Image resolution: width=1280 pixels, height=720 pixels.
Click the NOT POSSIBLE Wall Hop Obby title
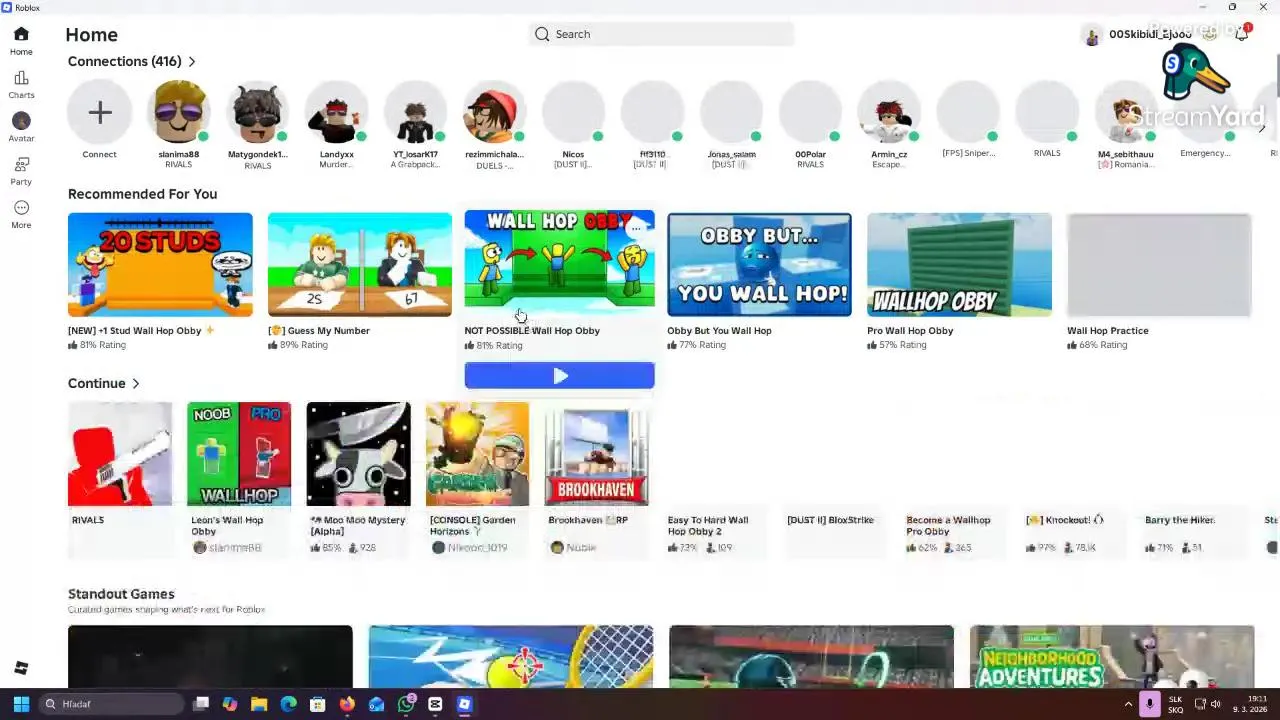tap(532, 331)
